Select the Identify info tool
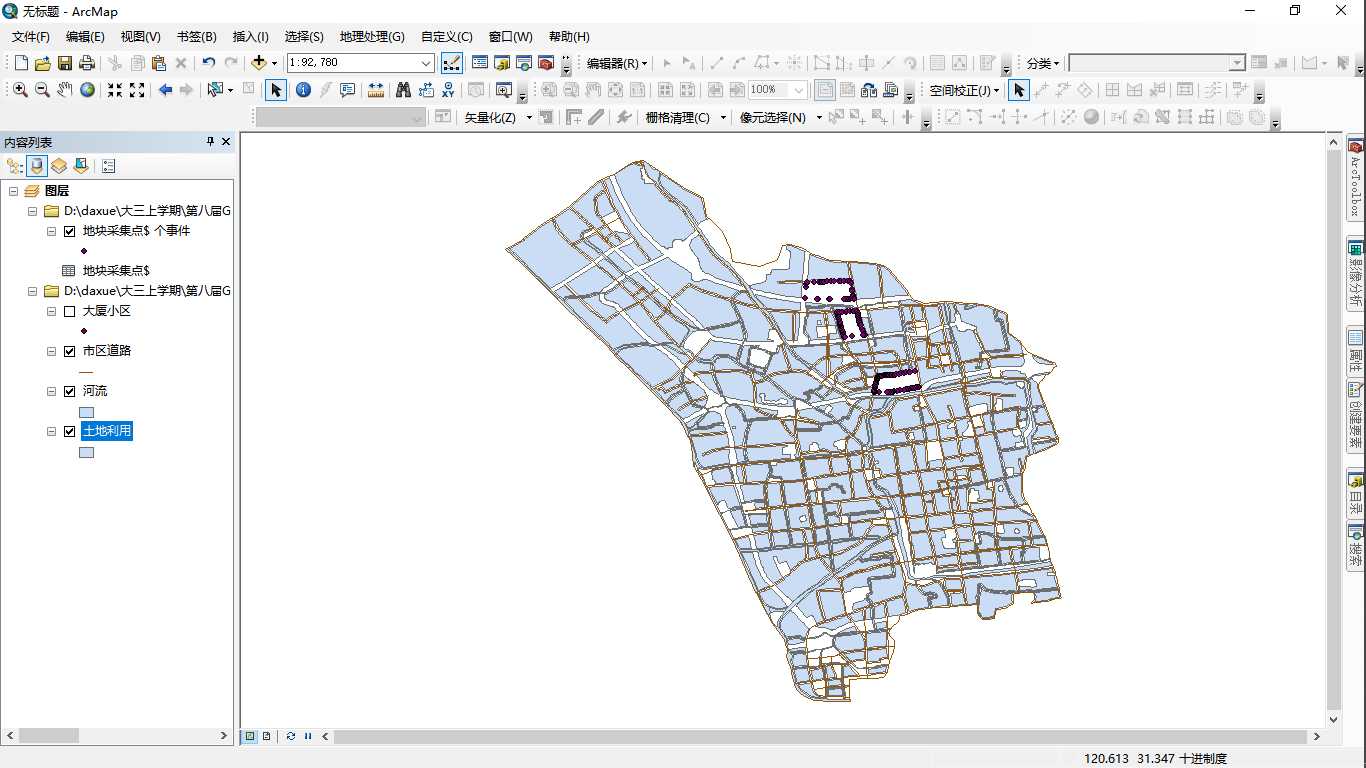Image resolution: width=1366 pixels, height=768 pixels. pos(303,90)
